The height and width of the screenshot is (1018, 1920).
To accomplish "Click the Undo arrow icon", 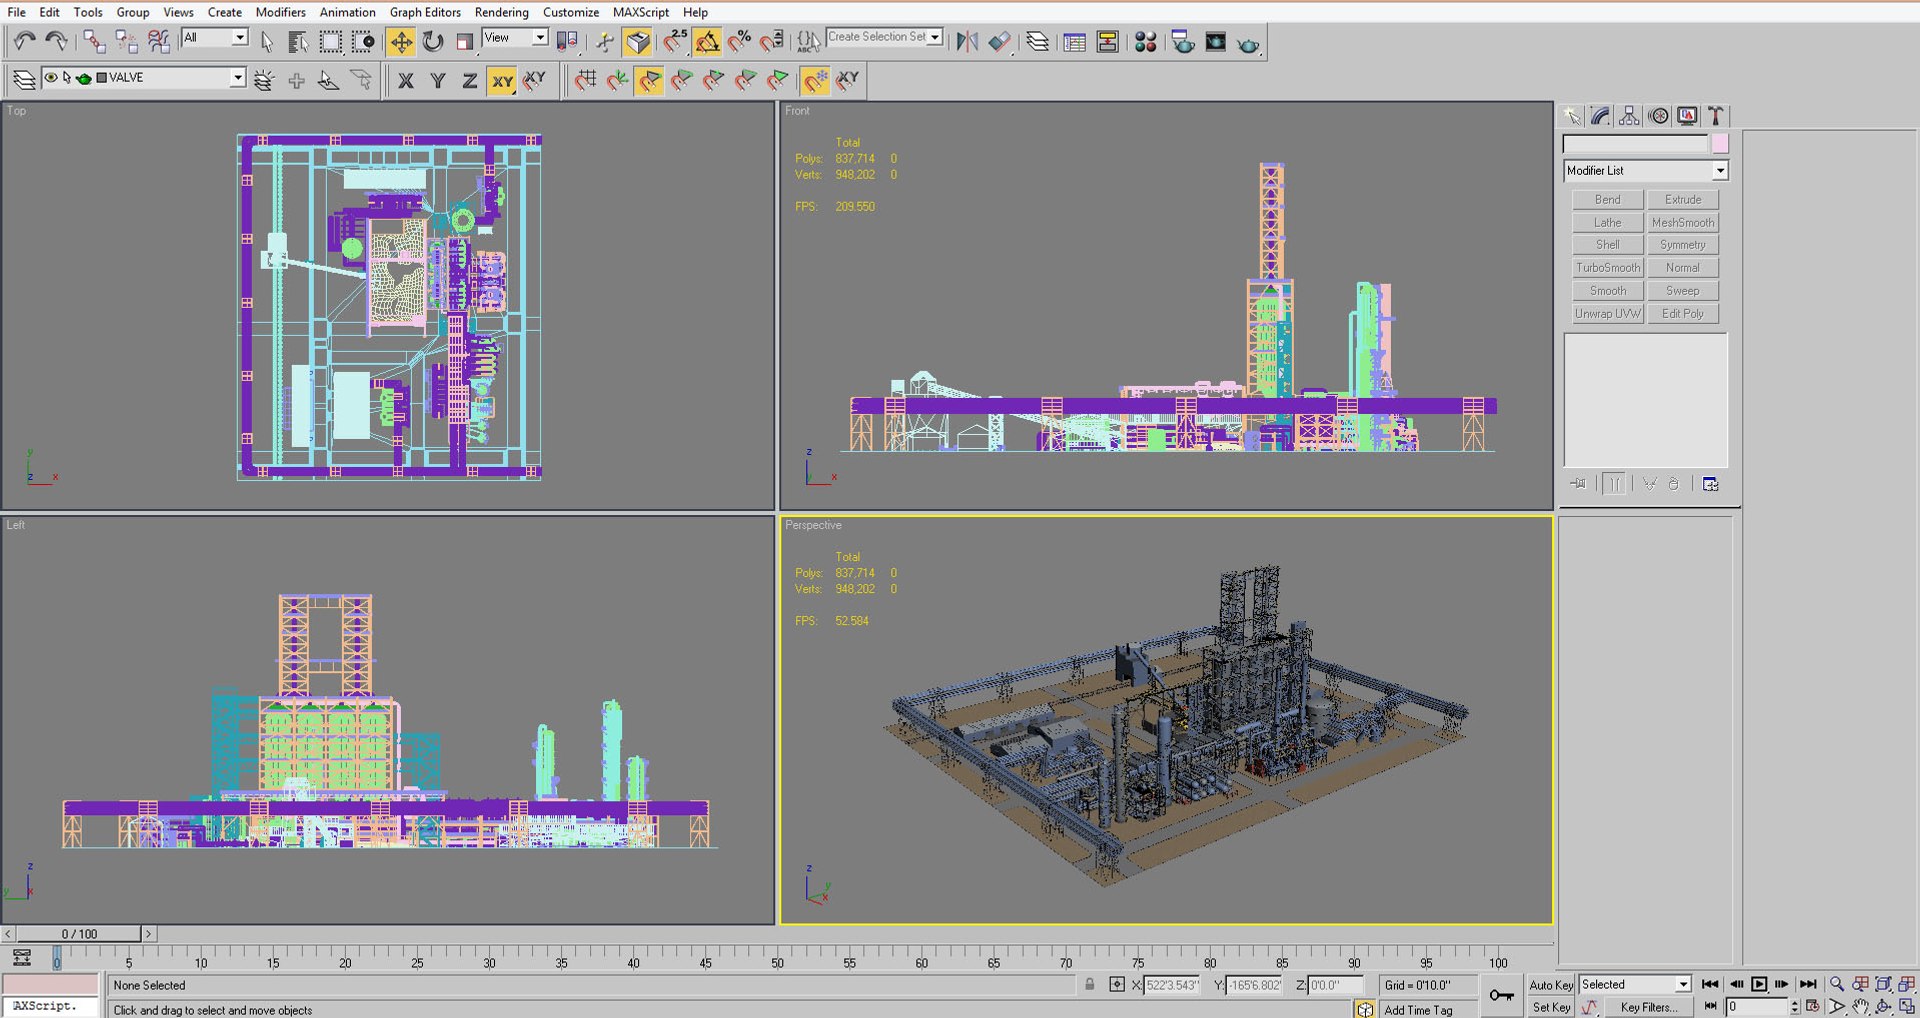I will tap(24, 42).
